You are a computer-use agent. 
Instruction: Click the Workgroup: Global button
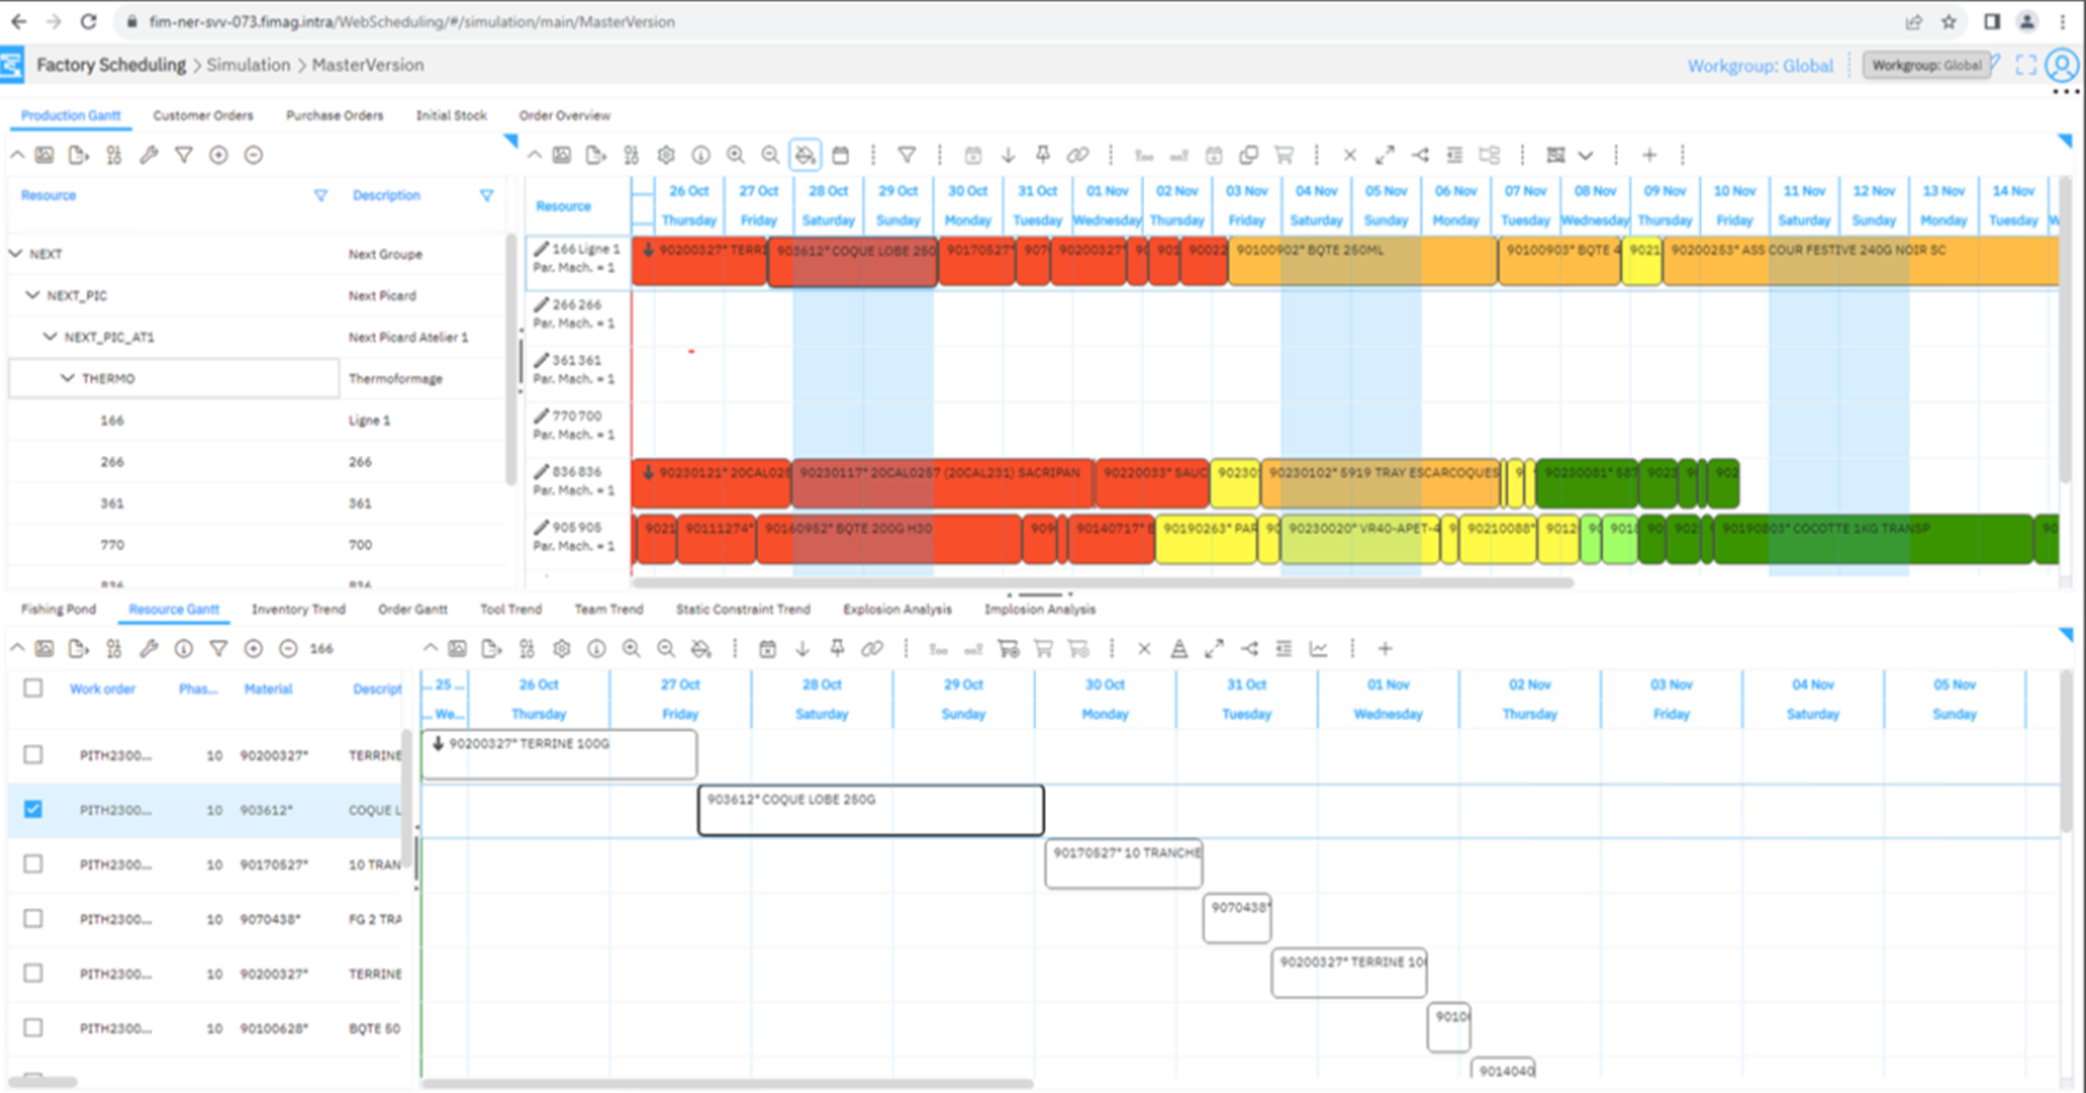1926,65
